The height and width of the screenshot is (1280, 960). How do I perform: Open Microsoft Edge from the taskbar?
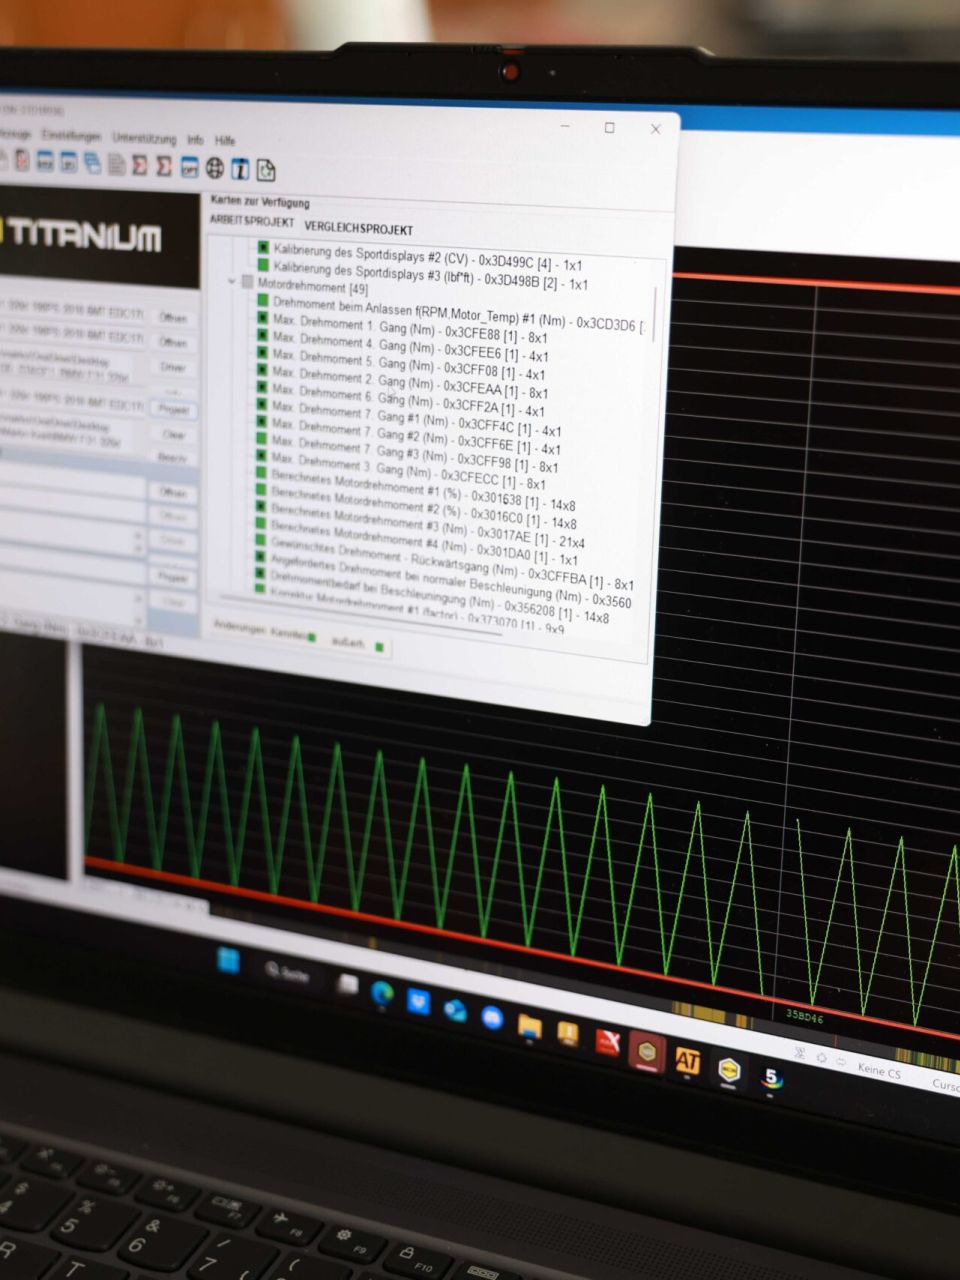click(383, 993)
